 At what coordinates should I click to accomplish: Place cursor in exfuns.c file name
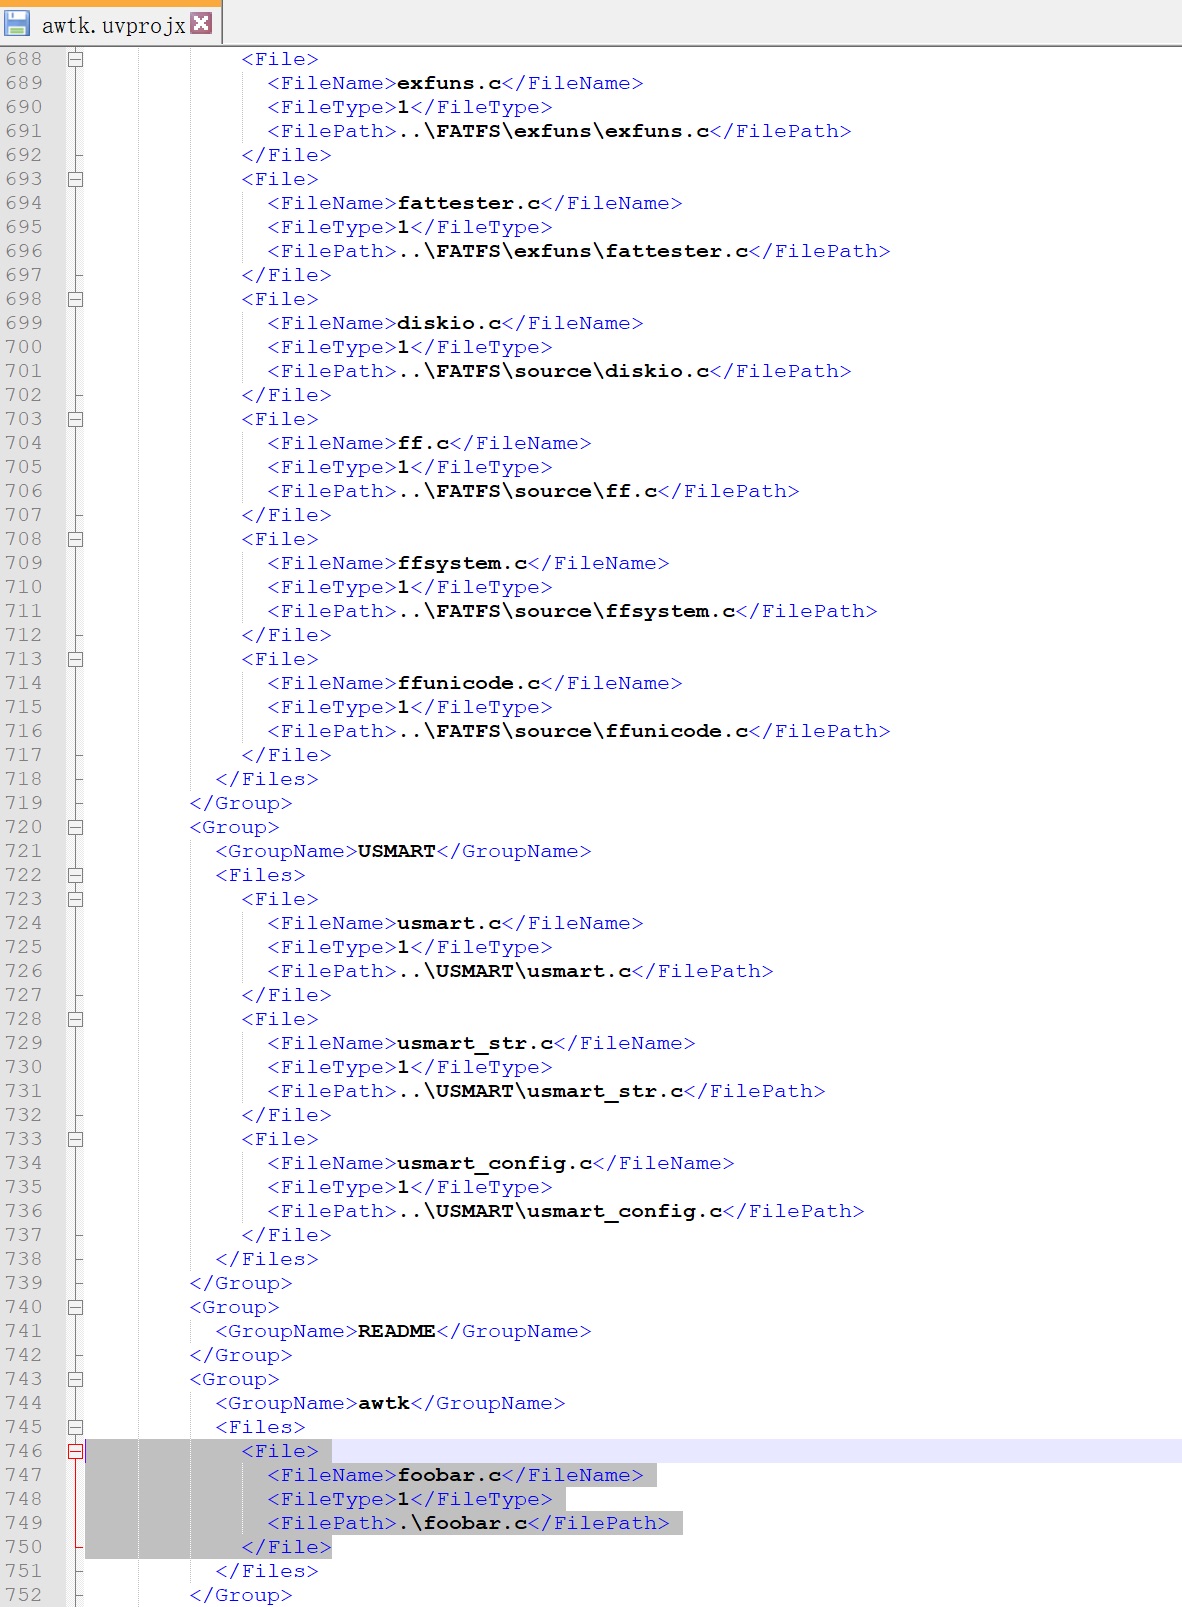449,83
